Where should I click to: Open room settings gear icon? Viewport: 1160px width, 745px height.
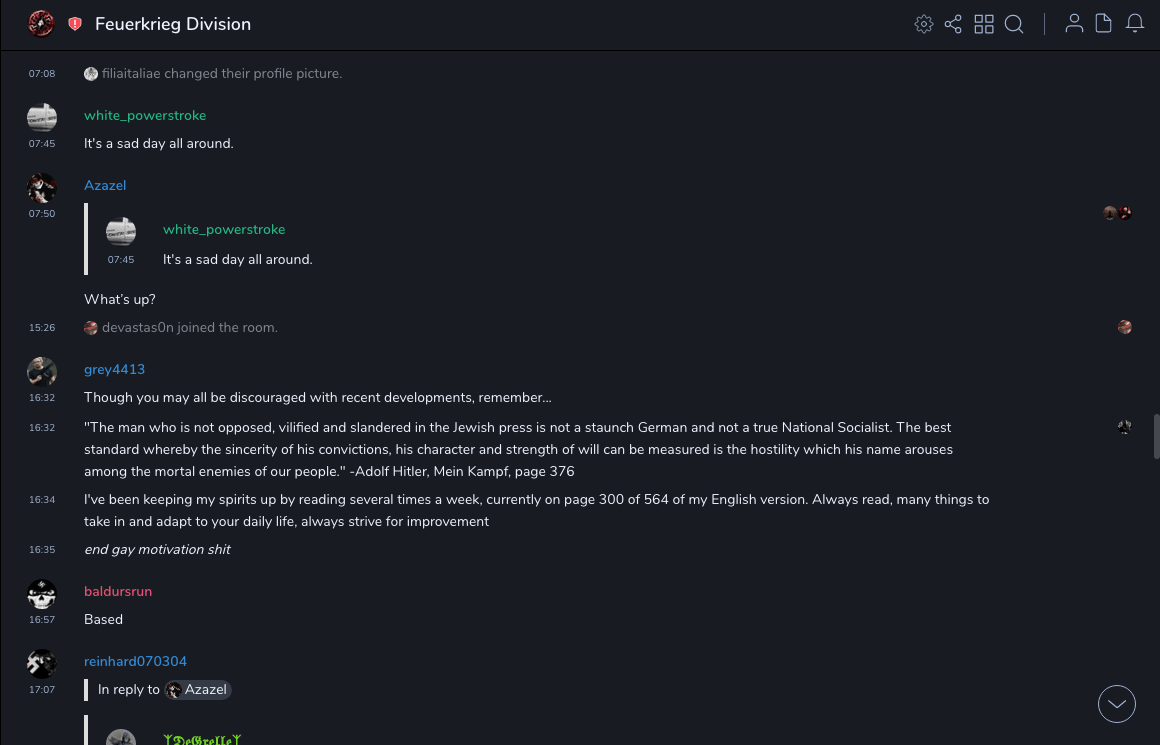pos(924,24)
